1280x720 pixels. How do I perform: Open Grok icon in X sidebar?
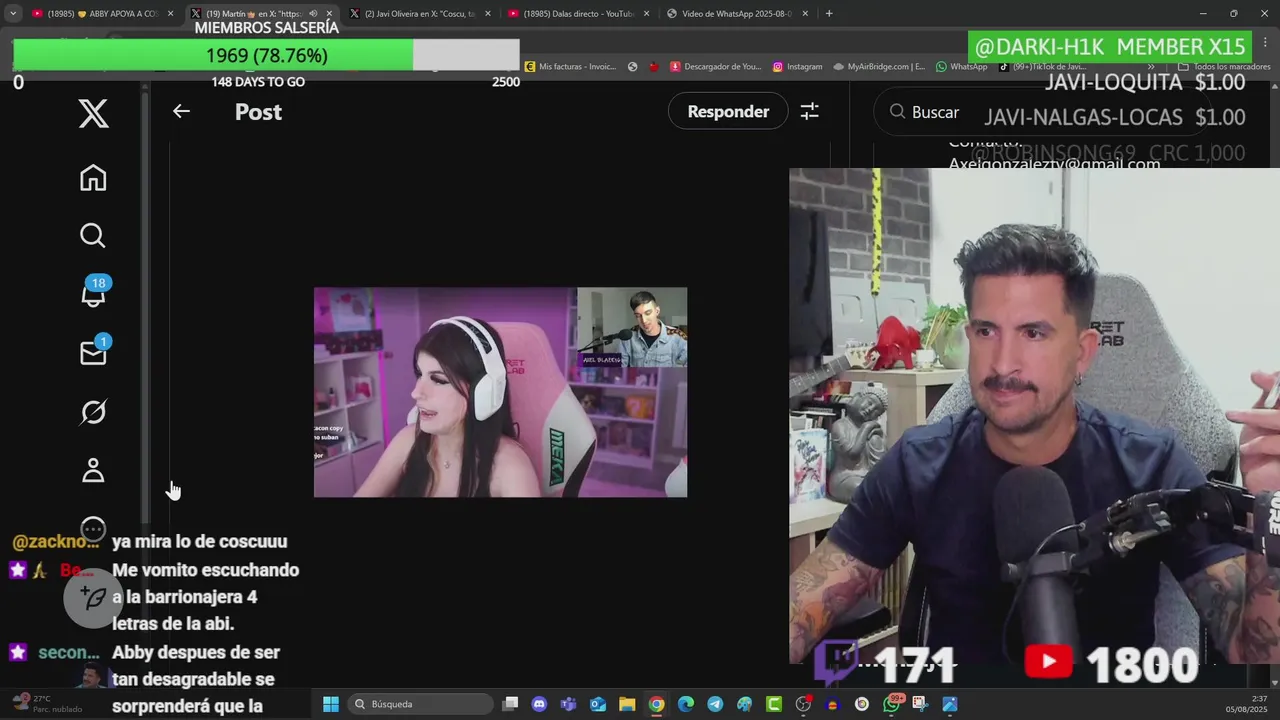[x=93, y=412]
